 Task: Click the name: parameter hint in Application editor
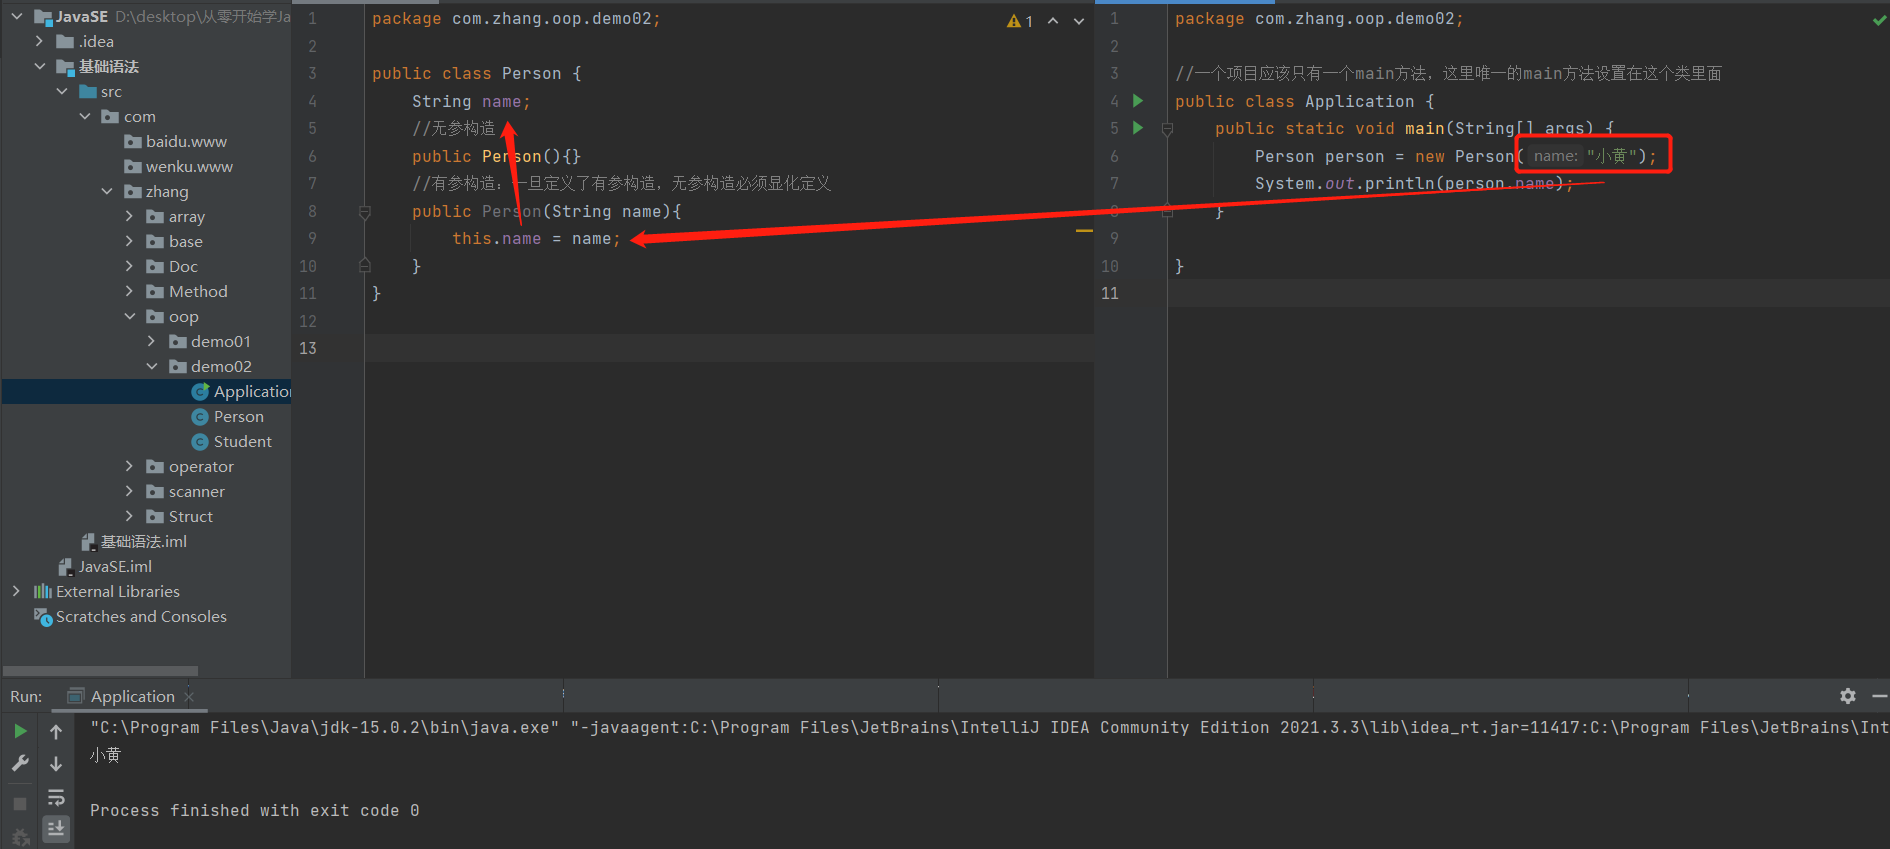(1555, 156)
